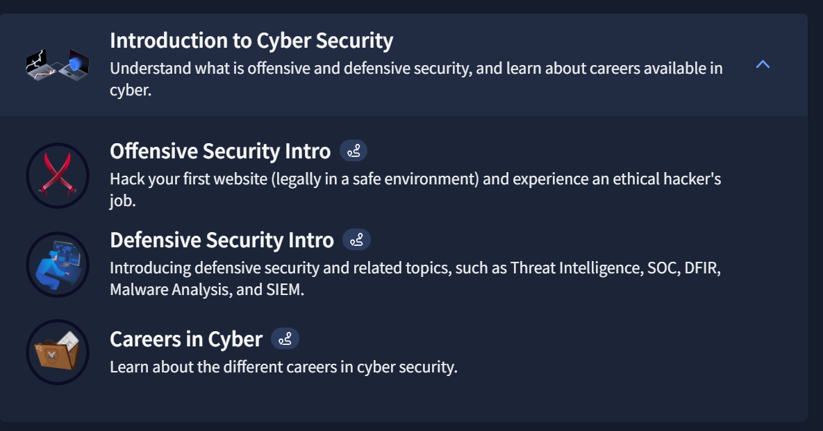Toggle the Introduction to Cyber Security header title
Image resolution: width=823 pixels, height=431 pixels.
tap(251, 41)
